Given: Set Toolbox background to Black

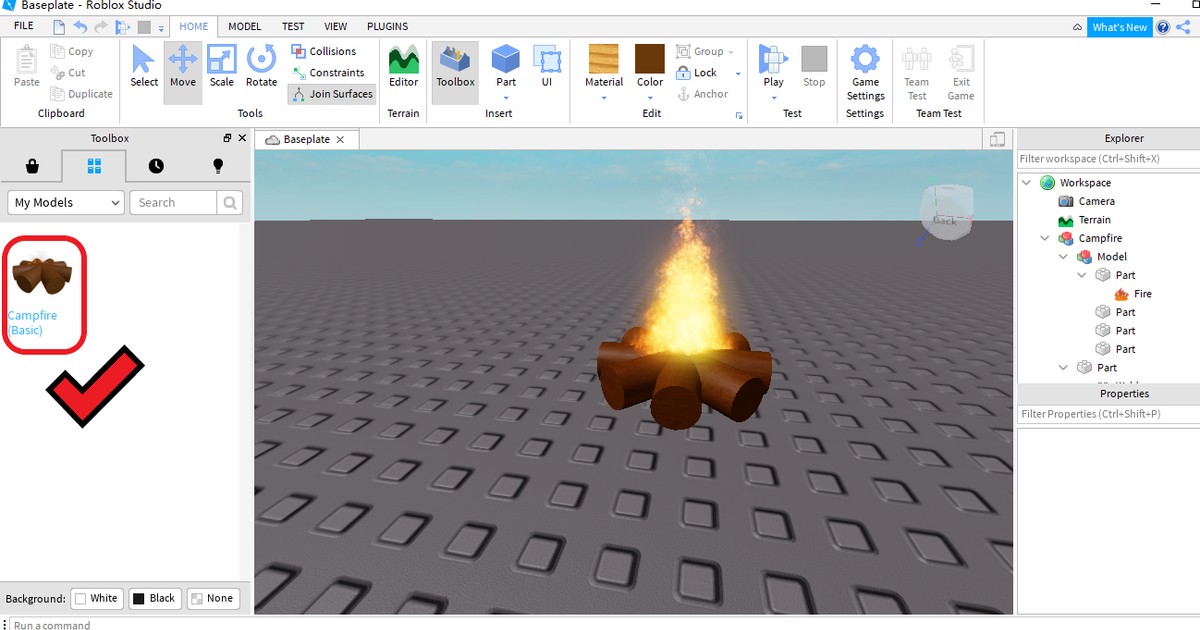Looking at the screenshot, I should 153,598.
